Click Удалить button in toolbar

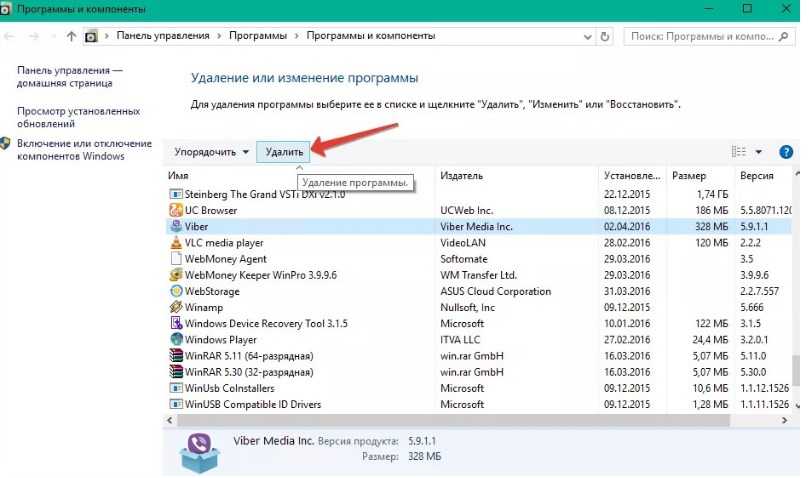[x=283, y=152]
